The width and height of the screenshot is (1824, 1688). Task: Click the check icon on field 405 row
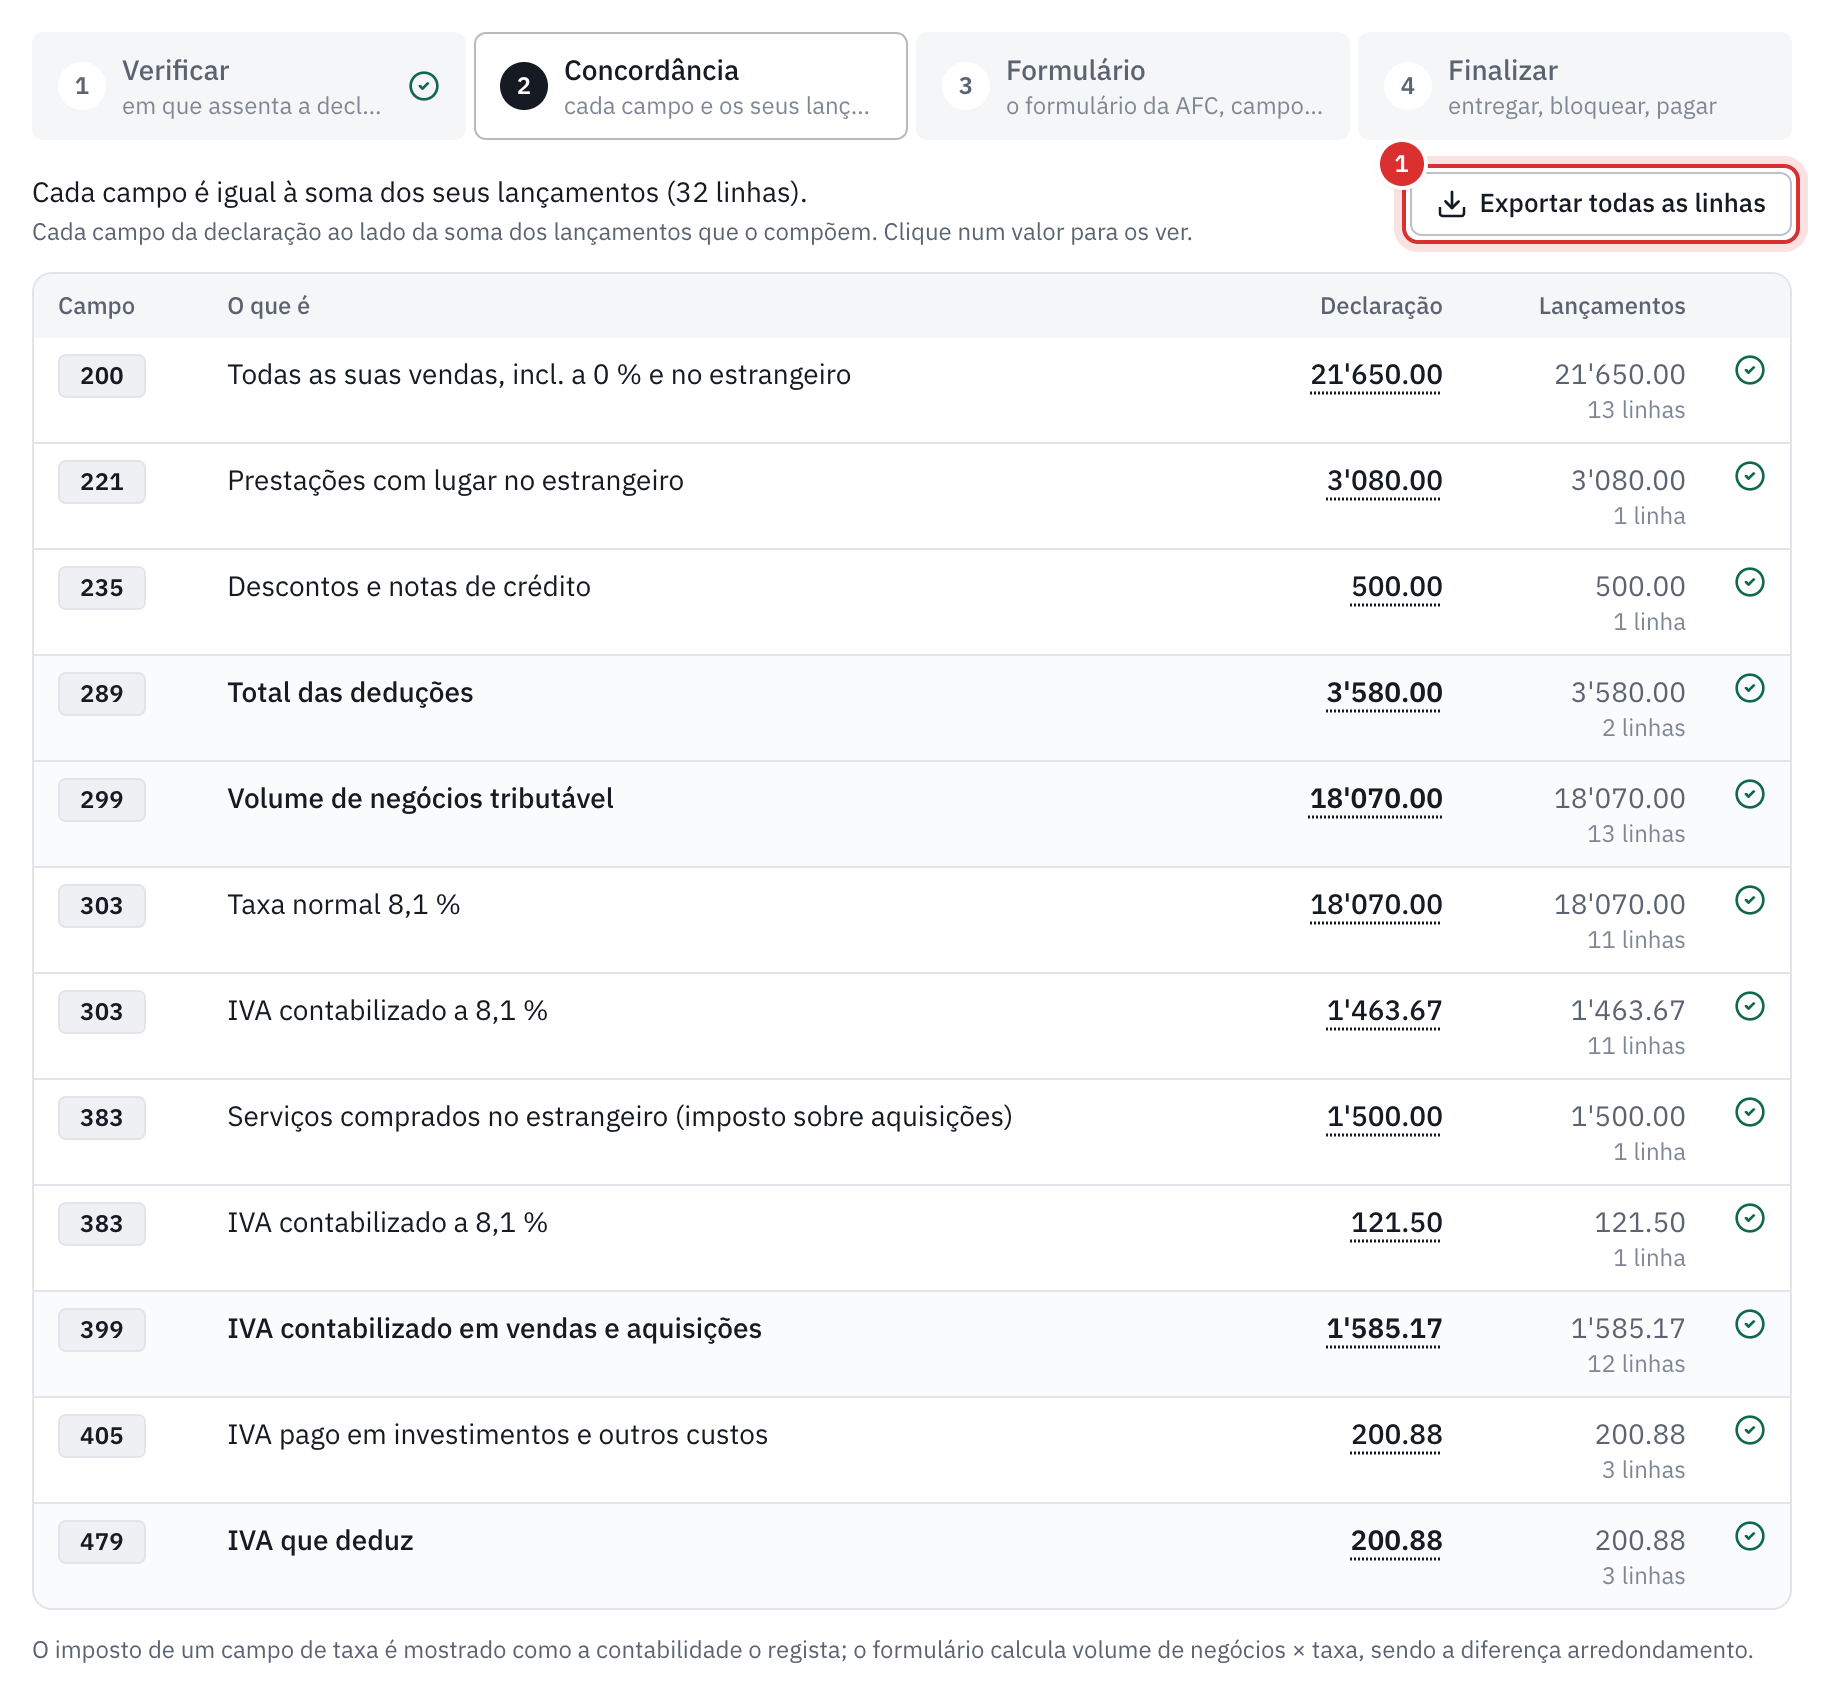(1749, 1430)
